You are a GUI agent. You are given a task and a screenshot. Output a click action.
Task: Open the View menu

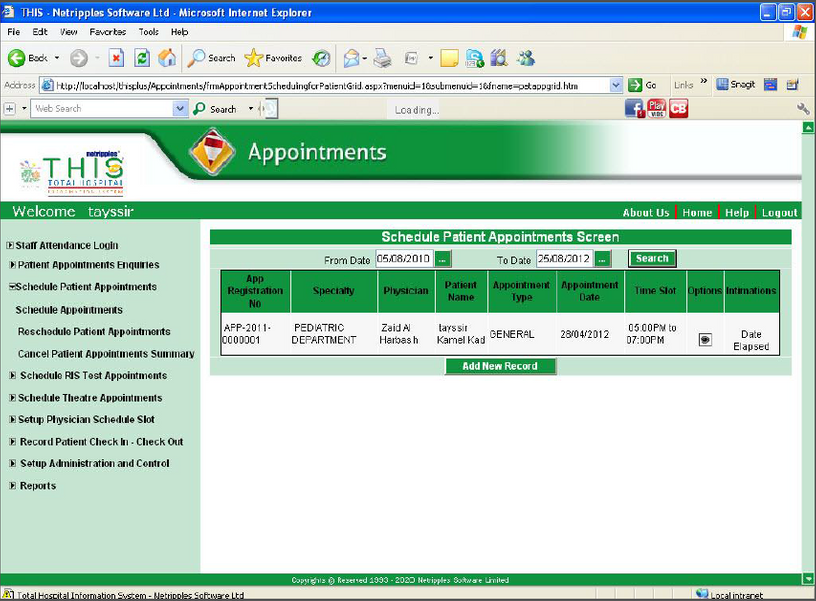pos(68,32)
